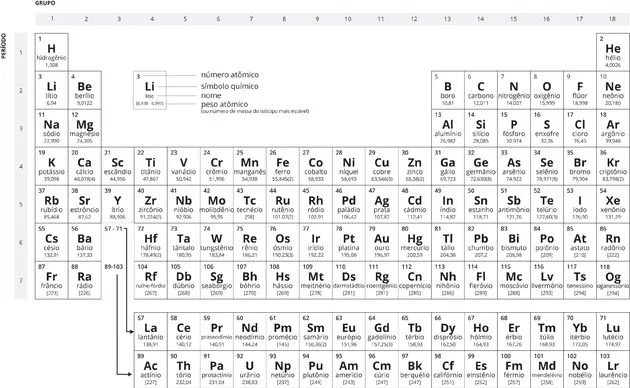This screenshot has width=630, height=388.
Task: Click the Uranium (U) urânio cell
Action: pyautogui.click(x=250, y=370)
